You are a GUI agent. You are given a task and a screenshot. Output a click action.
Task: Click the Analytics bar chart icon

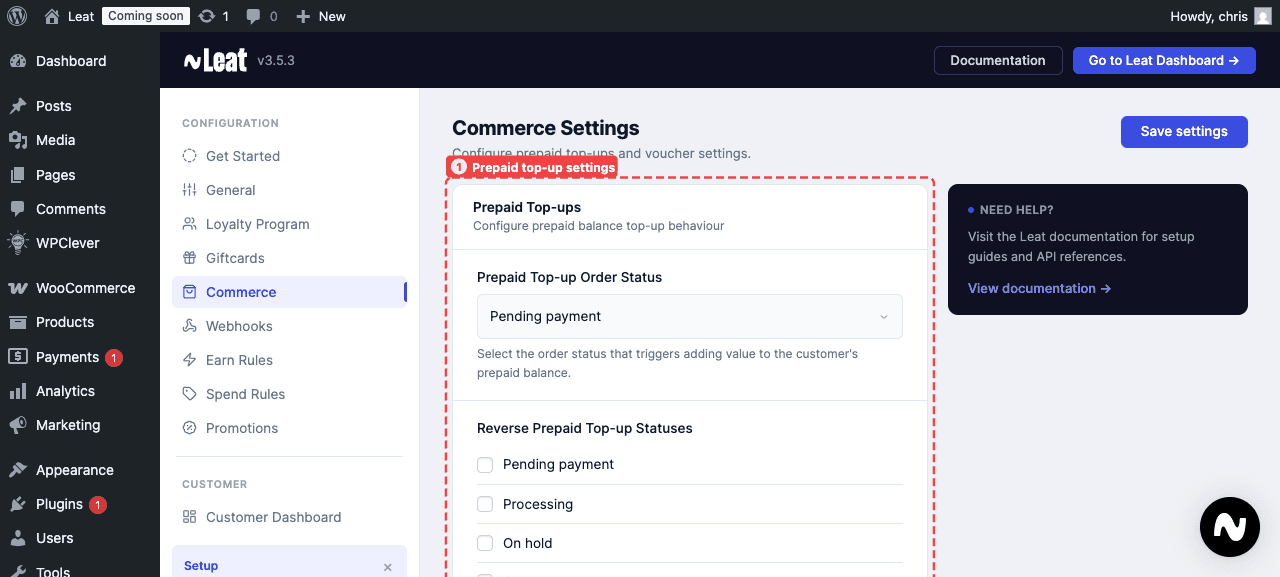tap(18, 391)
